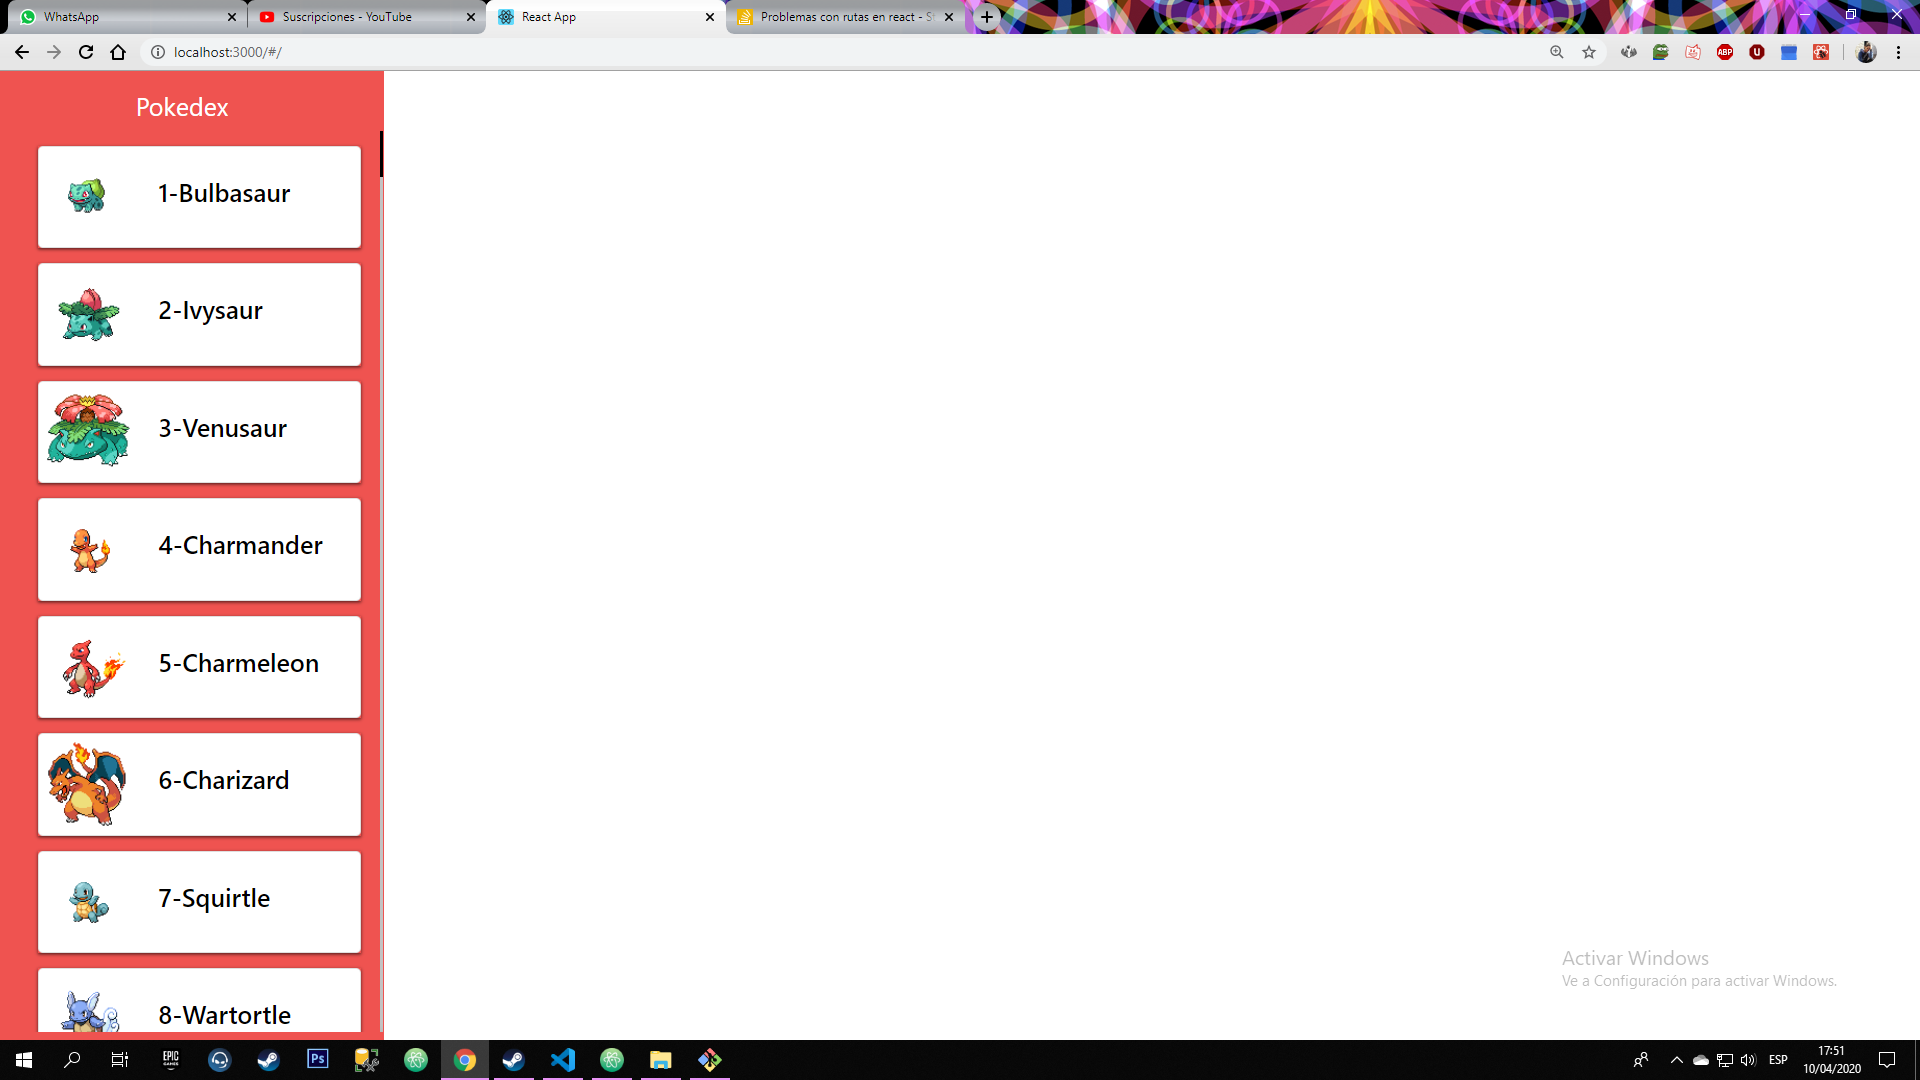Close the React App tab
Image resolution: width=1920 pixels, height=1080 pixels.
(710, 17)
